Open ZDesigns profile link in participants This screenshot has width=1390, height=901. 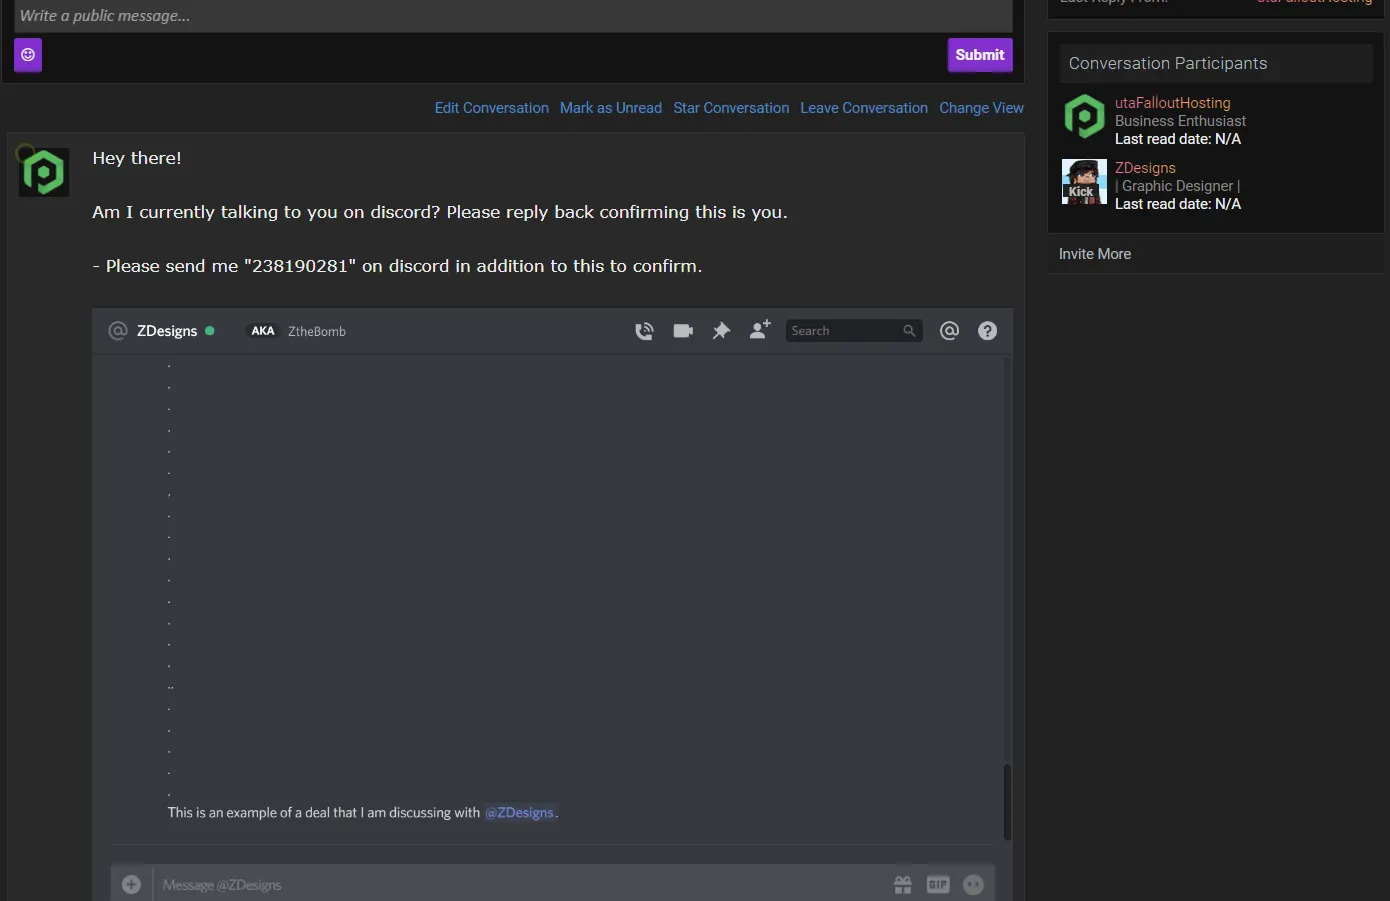[1145, 168]
